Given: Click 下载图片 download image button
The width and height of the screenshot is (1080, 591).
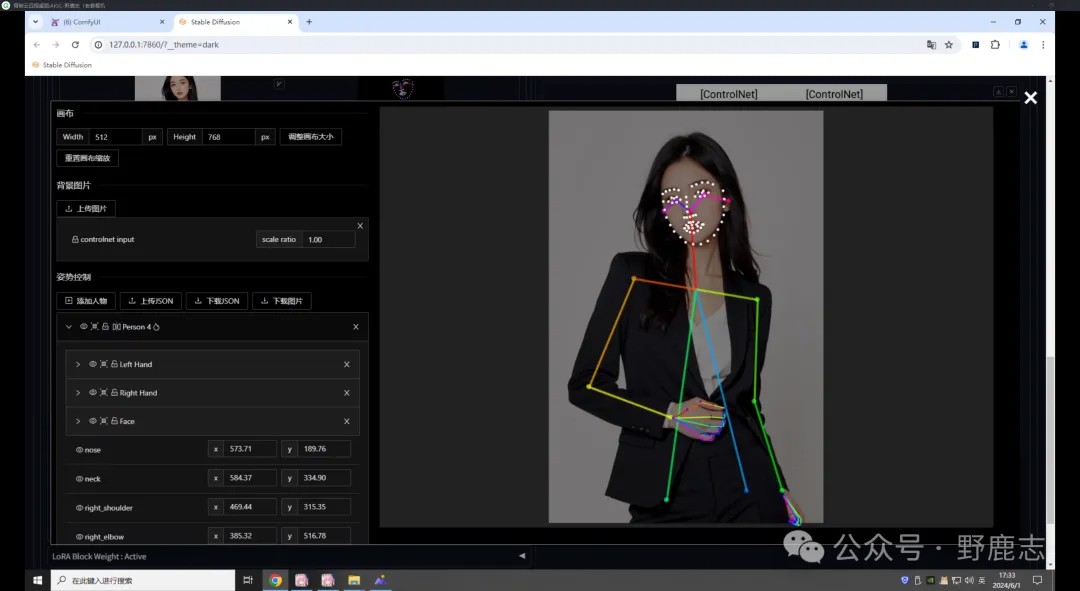Looking at the screenshot, I should point(282,300).
